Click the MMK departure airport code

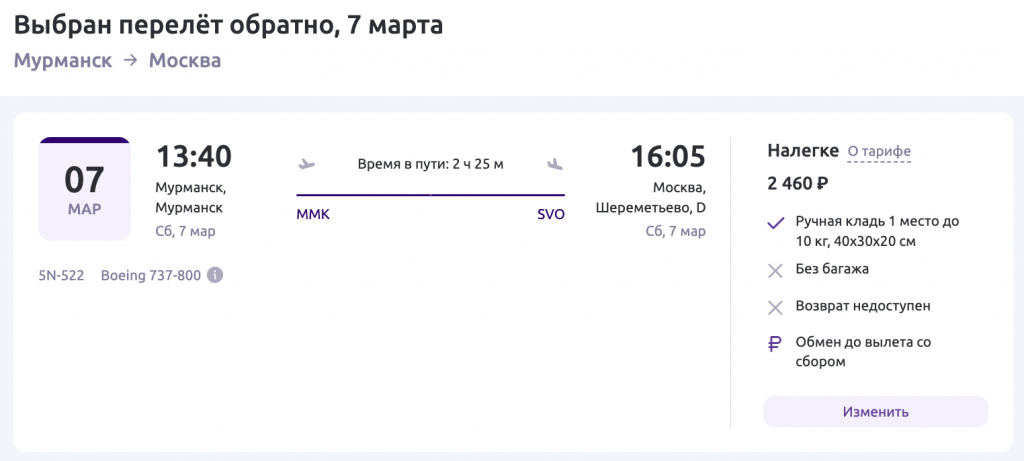point(313,214)
